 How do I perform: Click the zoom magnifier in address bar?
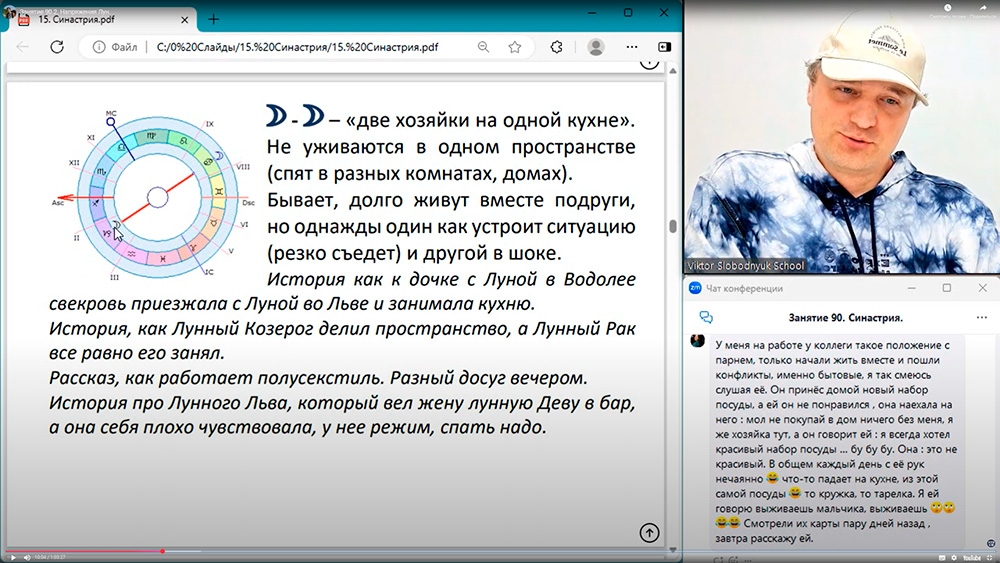coord(483,47)
